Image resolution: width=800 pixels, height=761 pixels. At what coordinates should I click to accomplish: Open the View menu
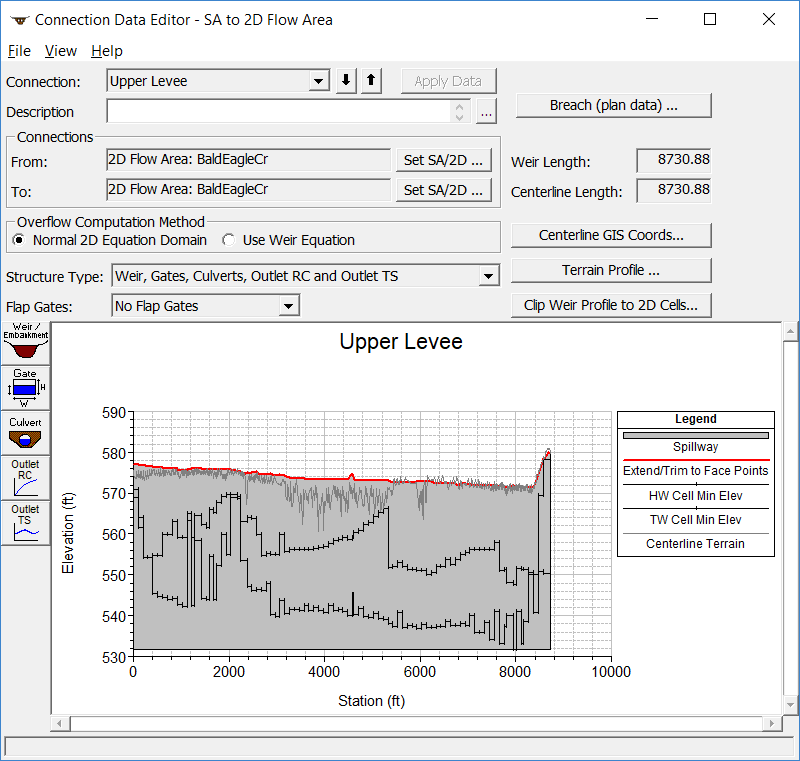61,51
